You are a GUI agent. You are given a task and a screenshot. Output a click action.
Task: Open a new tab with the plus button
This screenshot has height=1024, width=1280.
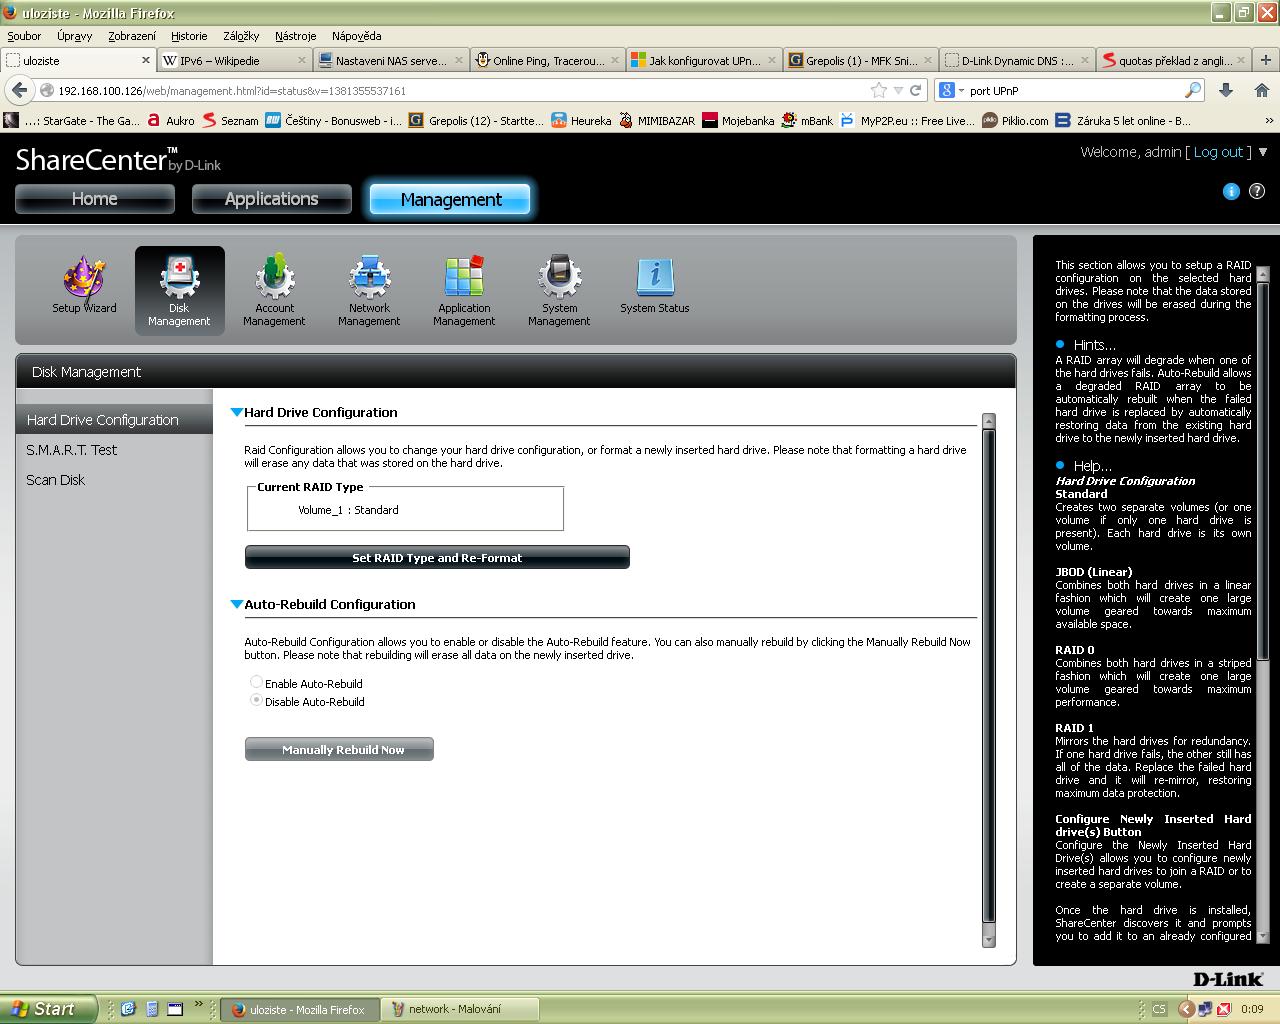[1265, 60]
